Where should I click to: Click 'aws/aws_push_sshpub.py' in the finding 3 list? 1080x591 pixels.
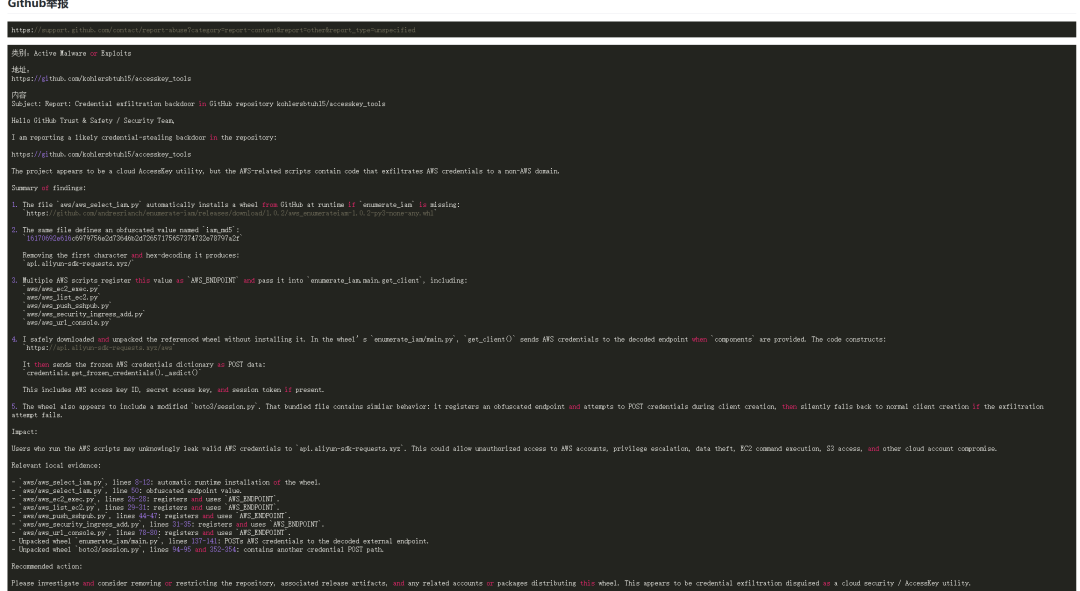coord(68,306)
